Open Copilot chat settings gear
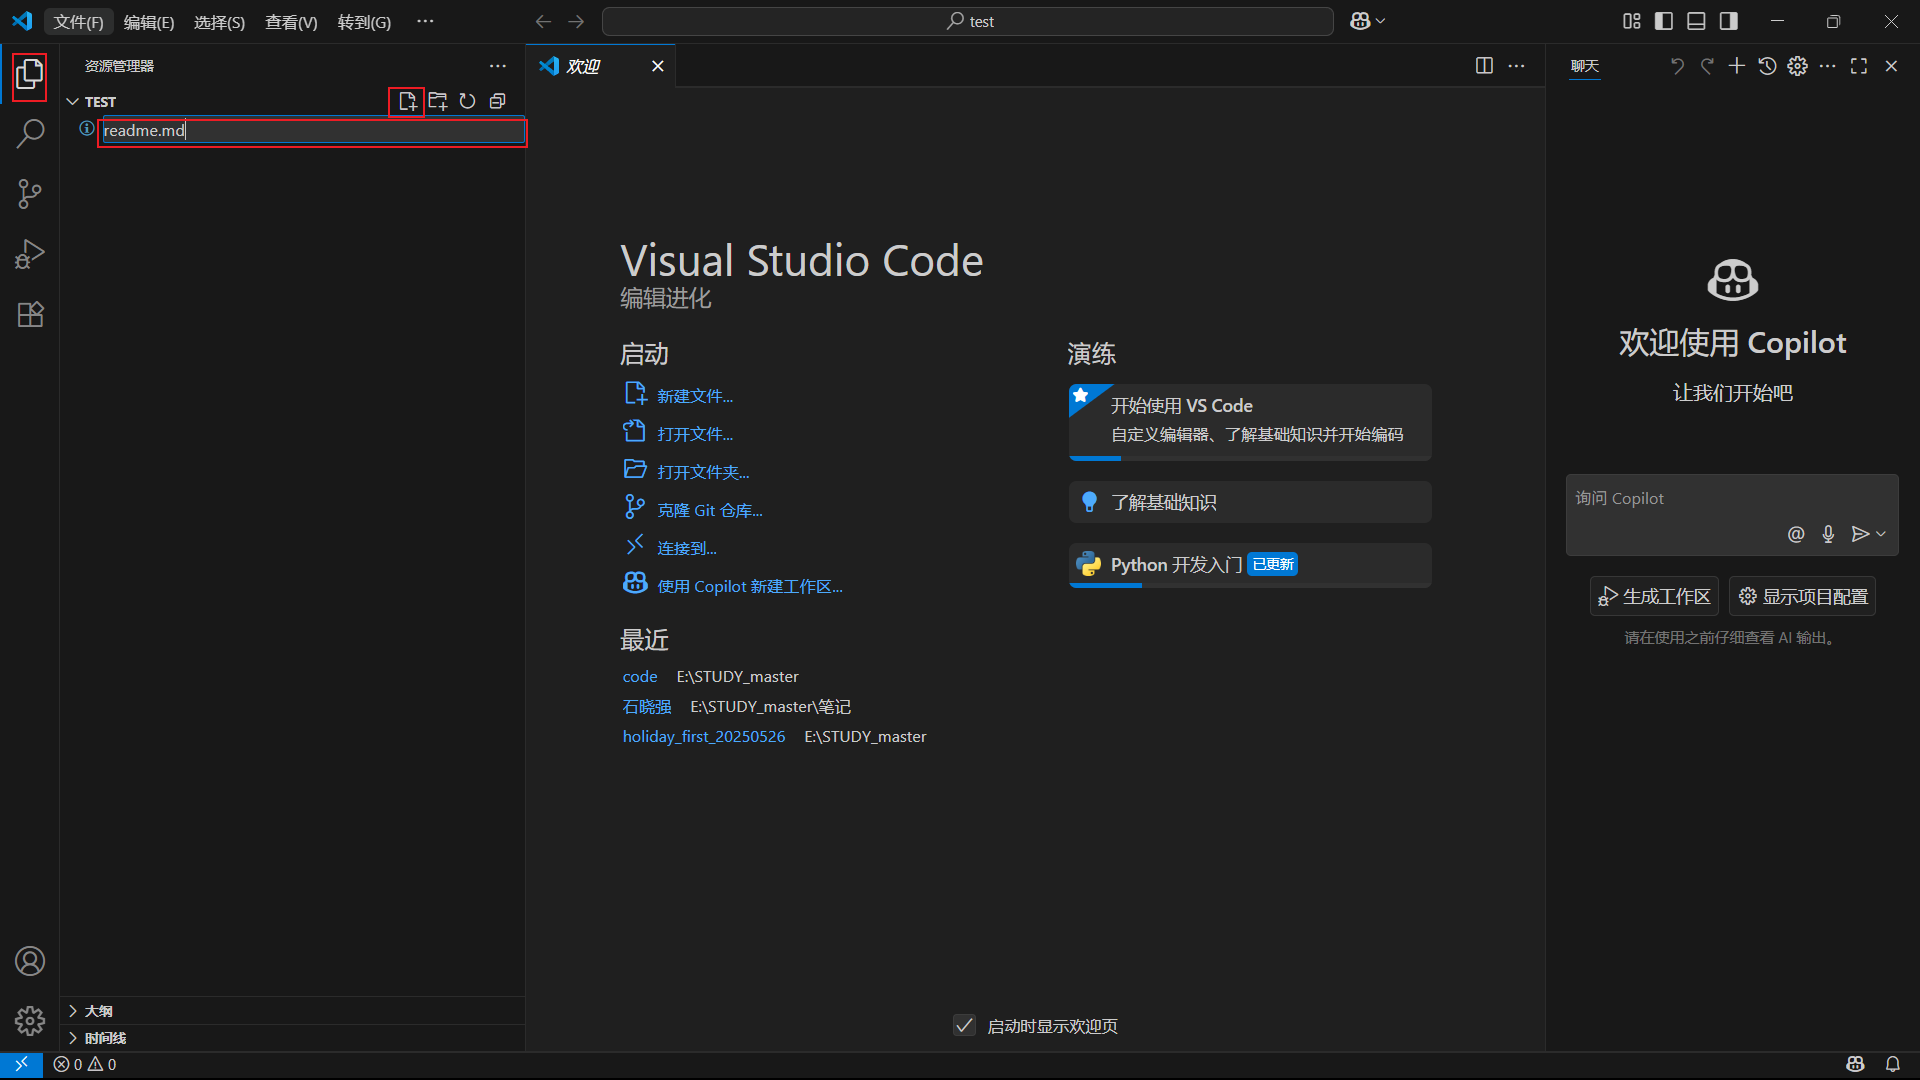 (1797, 66)
